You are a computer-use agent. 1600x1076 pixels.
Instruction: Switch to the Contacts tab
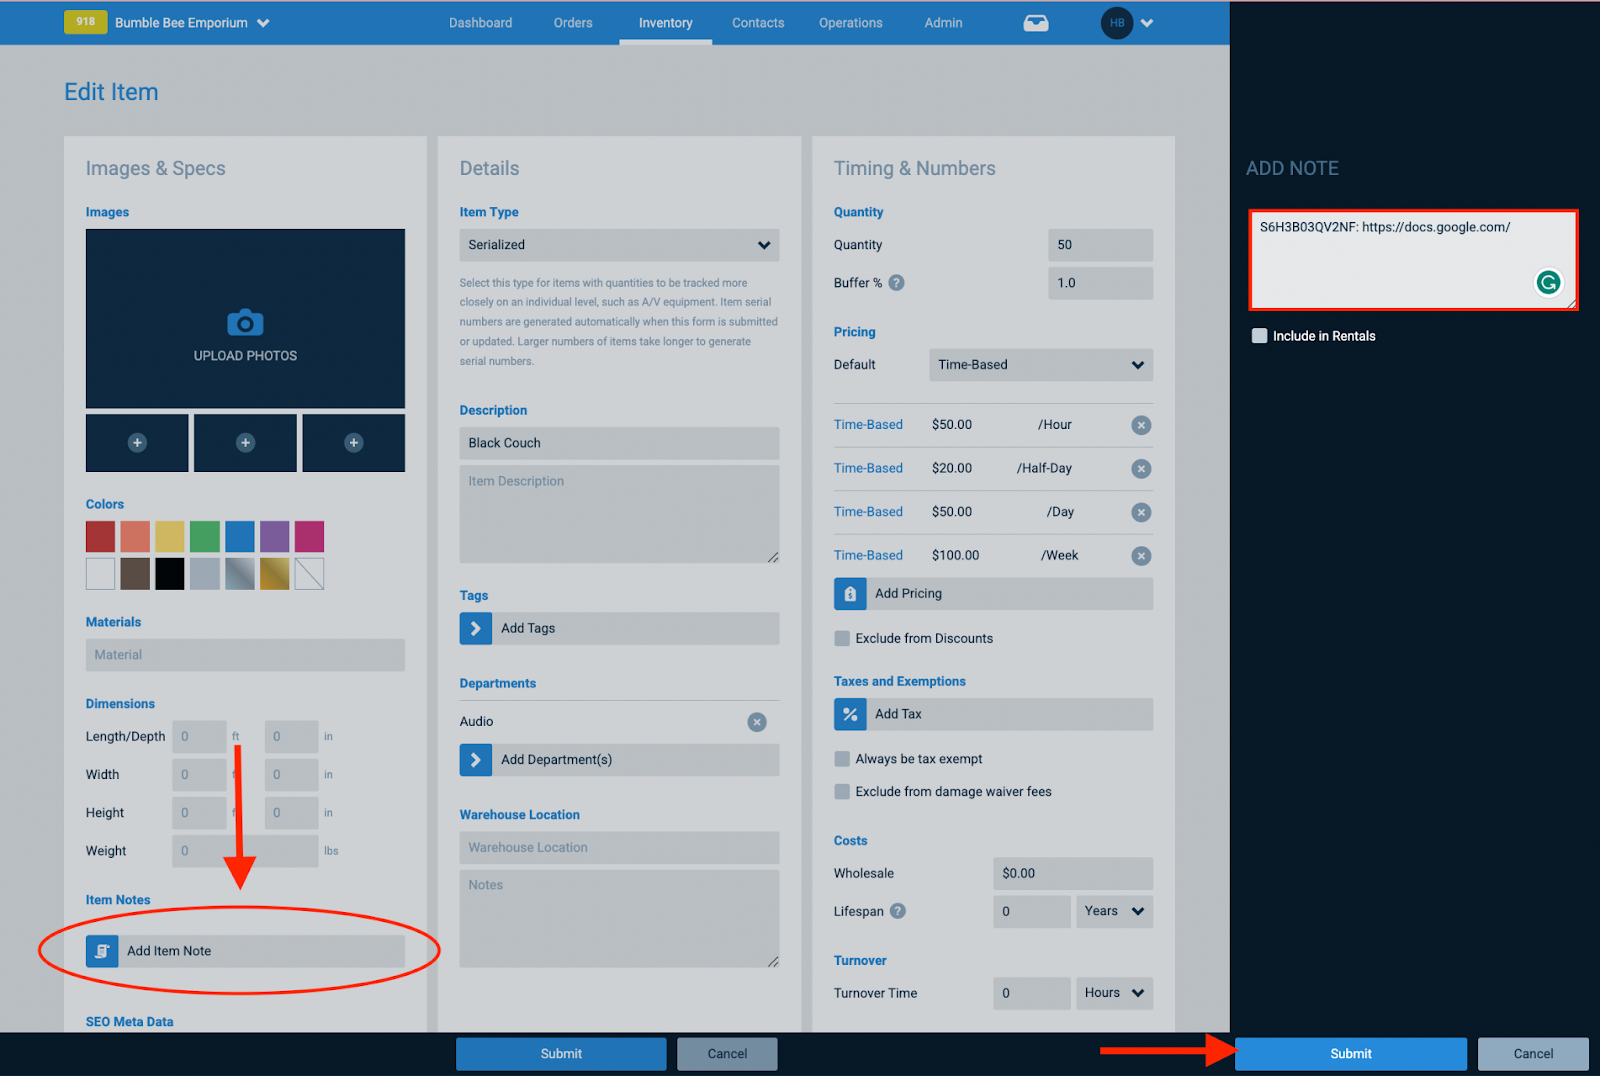[757, 22]
